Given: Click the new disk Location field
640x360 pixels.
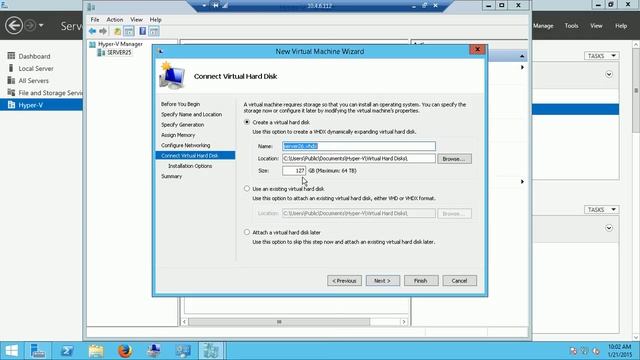Looking at the screenshot, I should [x=358, y=158].
